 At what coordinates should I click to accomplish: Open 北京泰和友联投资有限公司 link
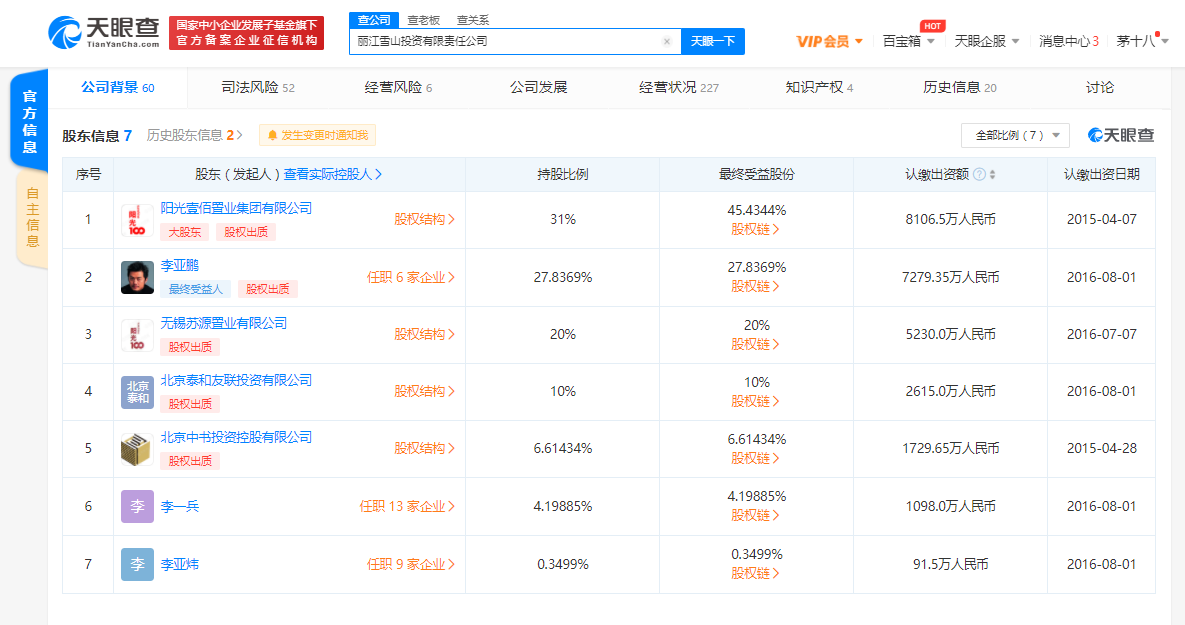(236, 380)
